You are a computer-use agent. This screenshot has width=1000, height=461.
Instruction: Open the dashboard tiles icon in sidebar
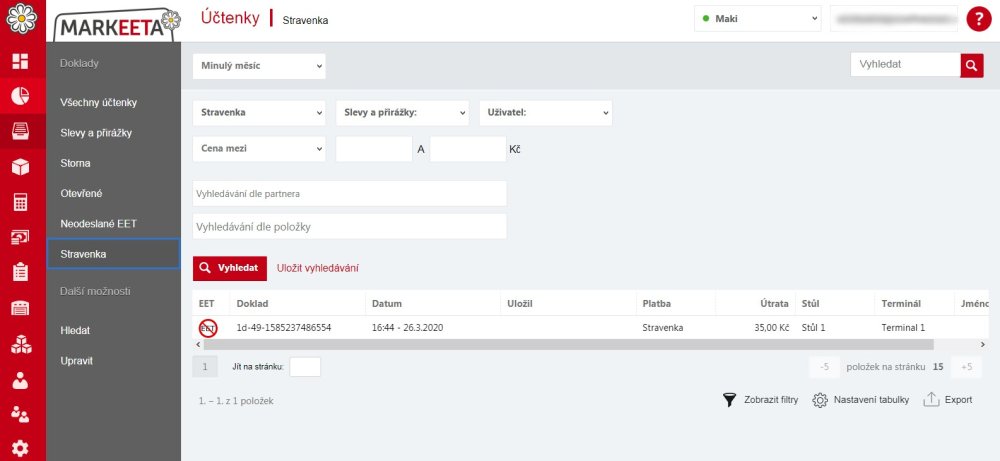pyautogui.click(x=20, y=62)
